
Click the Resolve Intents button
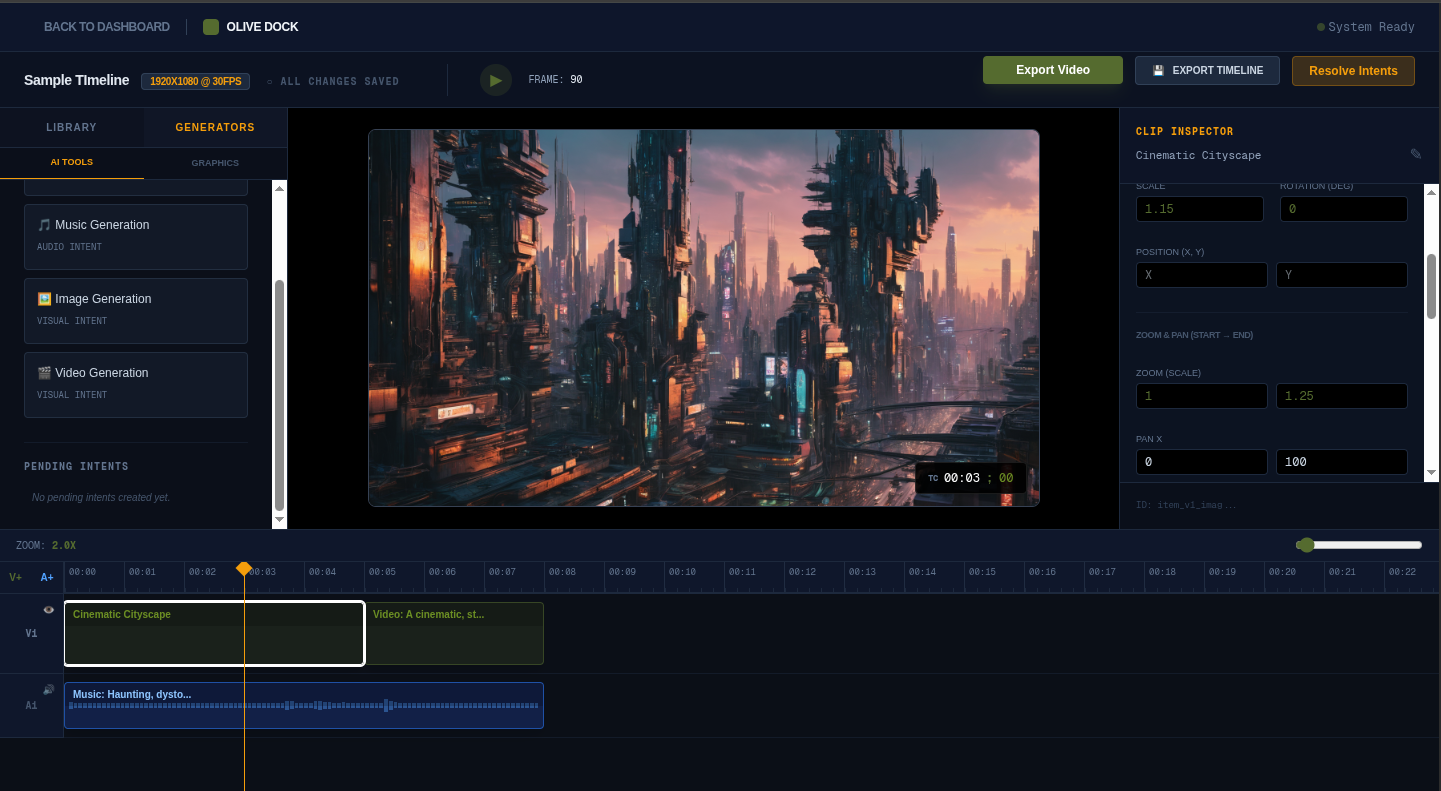click(x=1352, y=71)
